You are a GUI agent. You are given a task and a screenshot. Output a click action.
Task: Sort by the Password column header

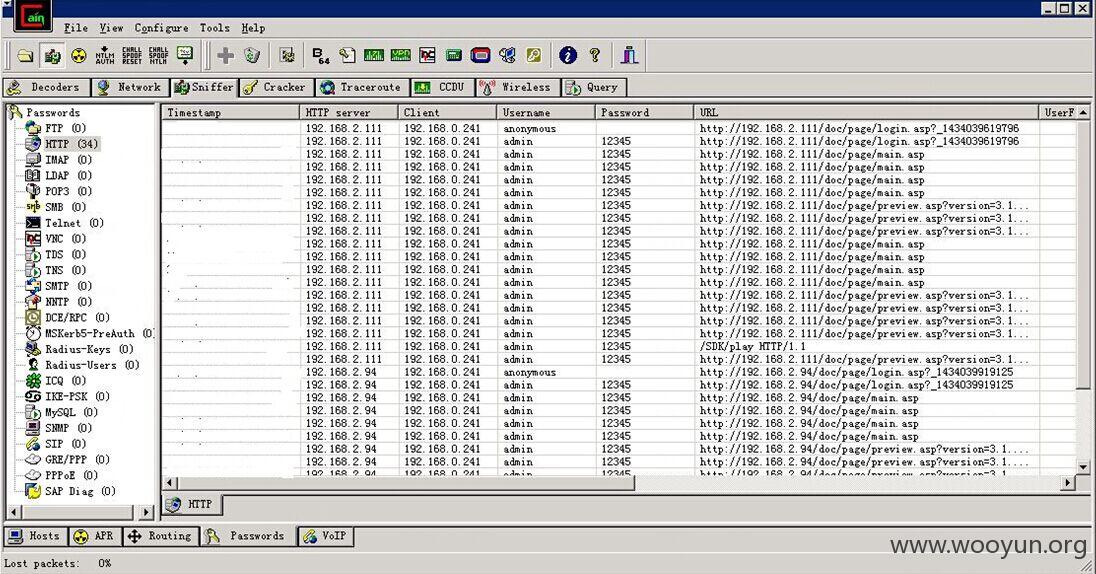(x=644, y=113)
